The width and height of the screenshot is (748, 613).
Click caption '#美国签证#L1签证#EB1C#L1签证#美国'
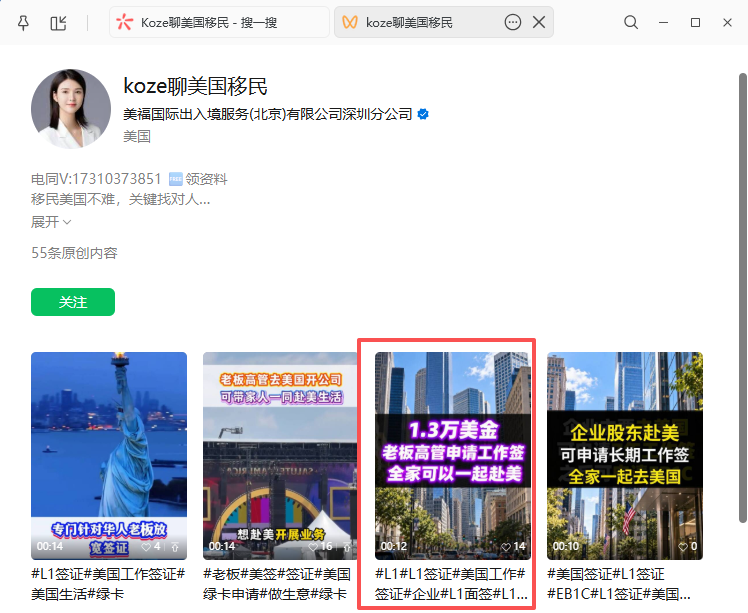click(619, 584)
